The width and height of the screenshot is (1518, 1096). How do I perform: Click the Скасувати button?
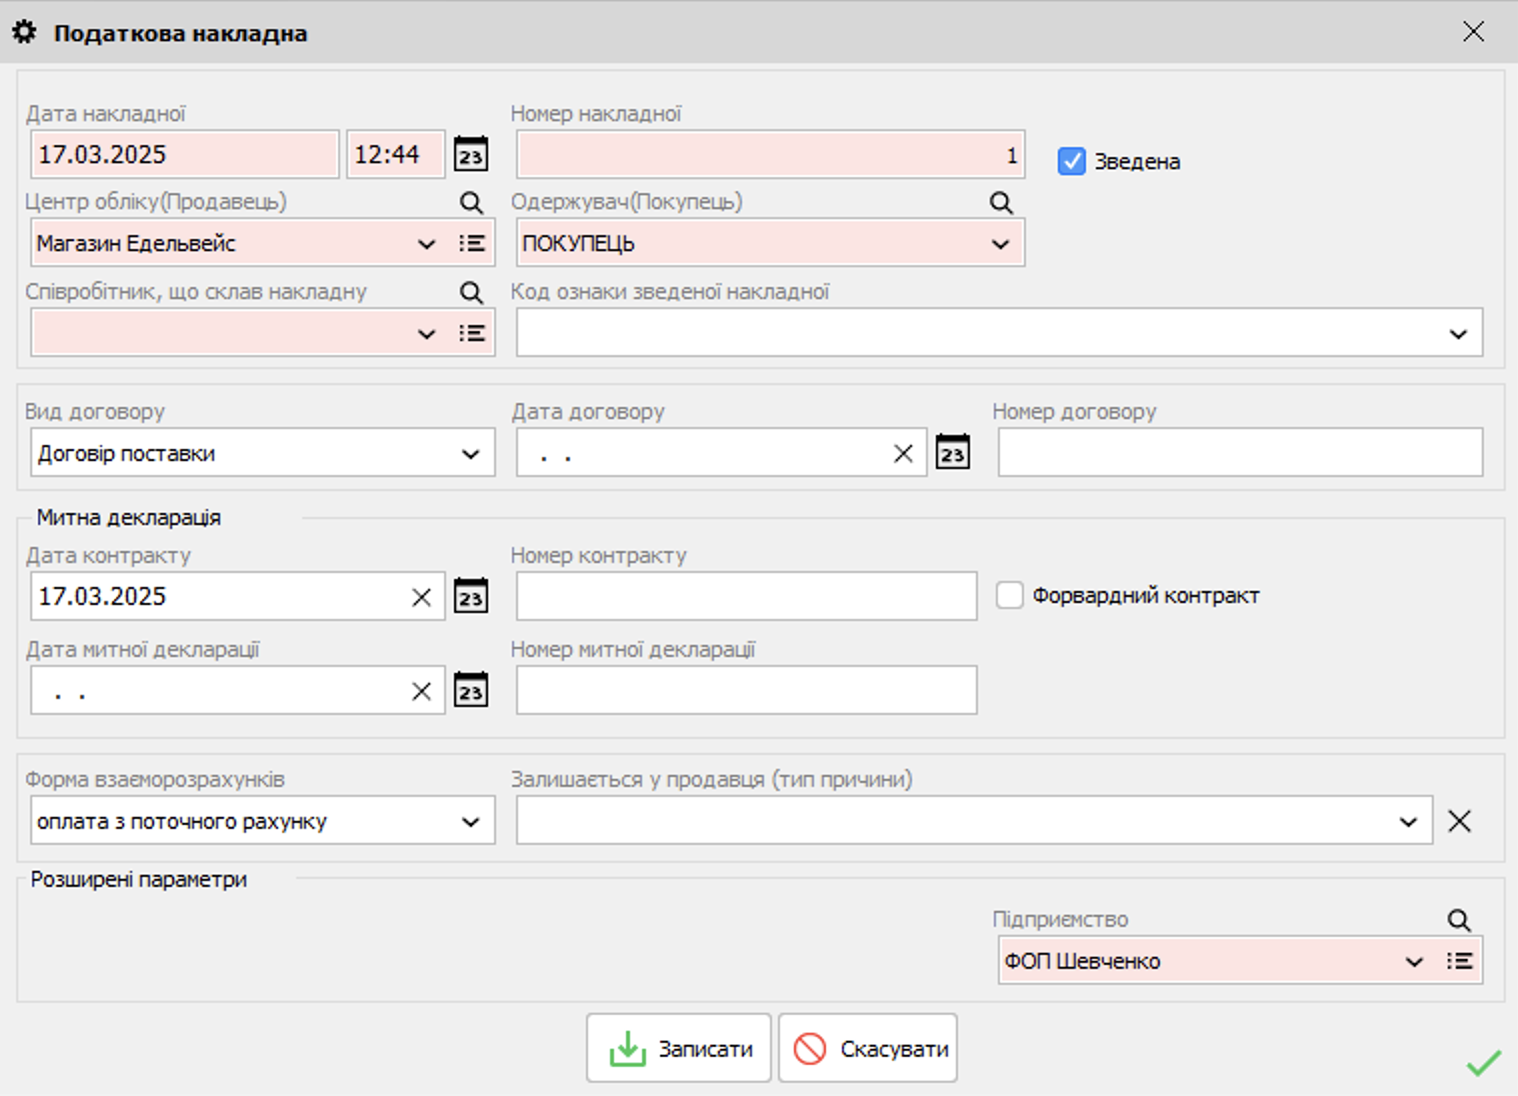[868, 1049]
